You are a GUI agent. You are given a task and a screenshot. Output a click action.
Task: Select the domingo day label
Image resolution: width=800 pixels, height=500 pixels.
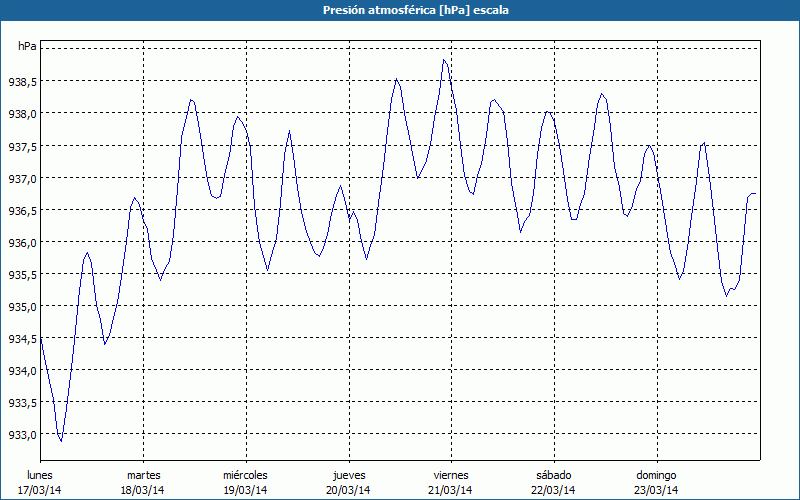(x=656, y=475)
